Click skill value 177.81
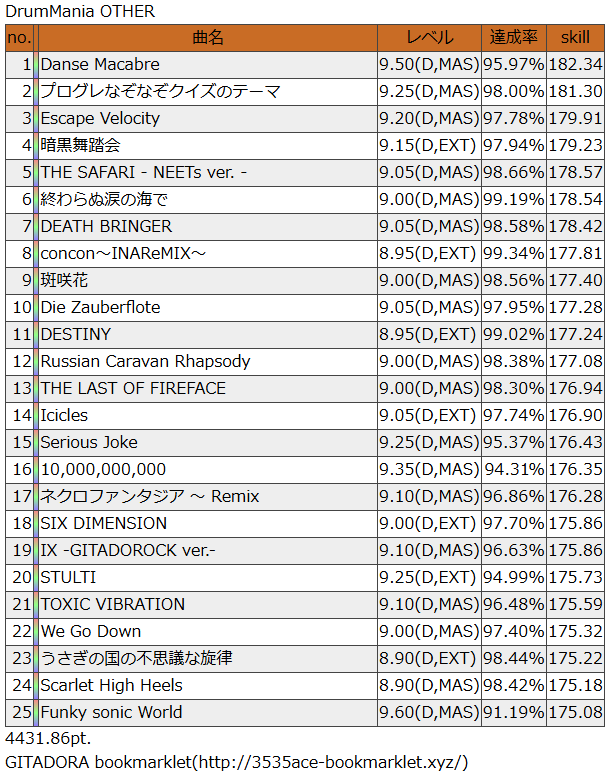Viewport: 607px width, 772px height. click(x=575, y=254)
